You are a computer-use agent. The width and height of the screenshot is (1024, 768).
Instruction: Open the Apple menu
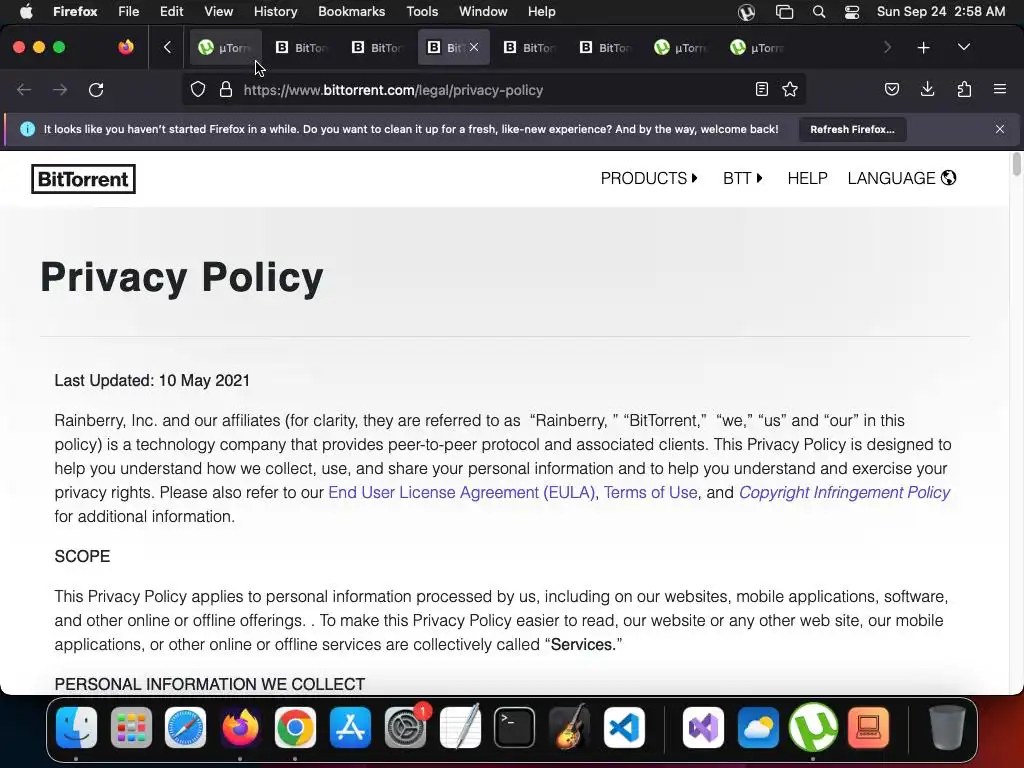click(x=26, y=12)
